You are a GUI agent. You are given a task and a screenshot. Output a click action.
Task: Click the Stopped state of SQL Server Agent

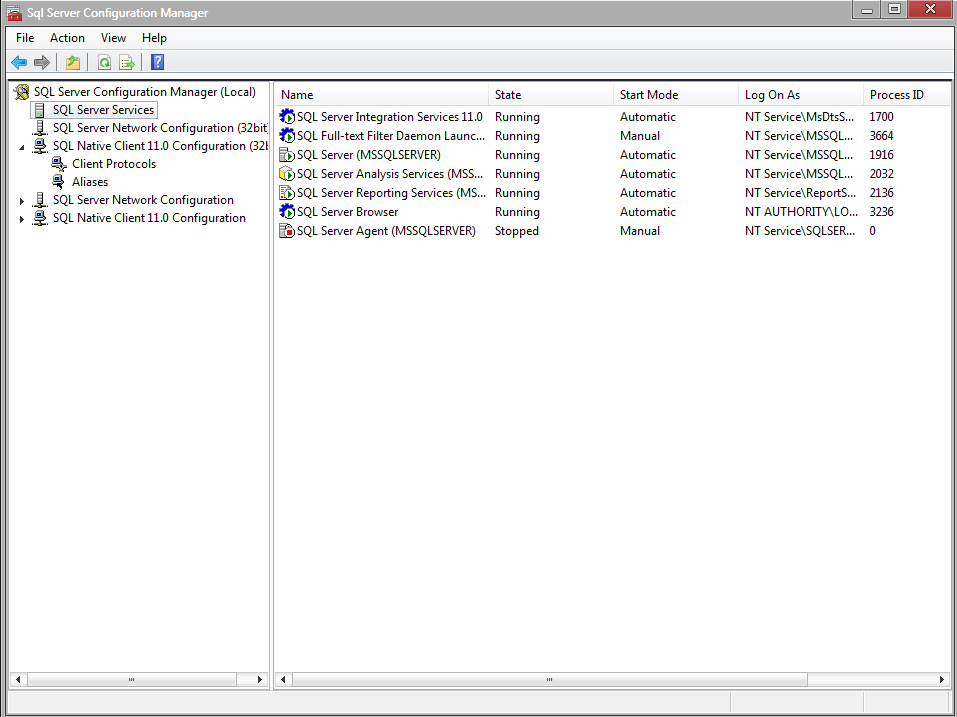pos(516,231)
